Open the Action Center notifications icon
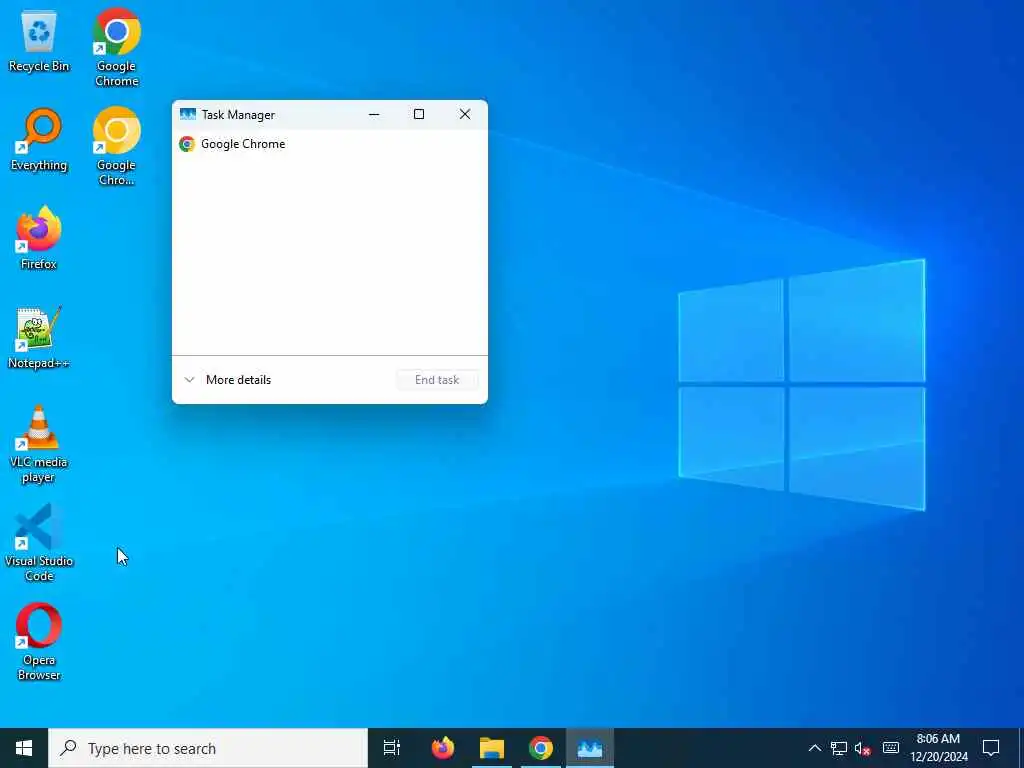The width and height of the screenshot is (1024, 768). point(991,748)
